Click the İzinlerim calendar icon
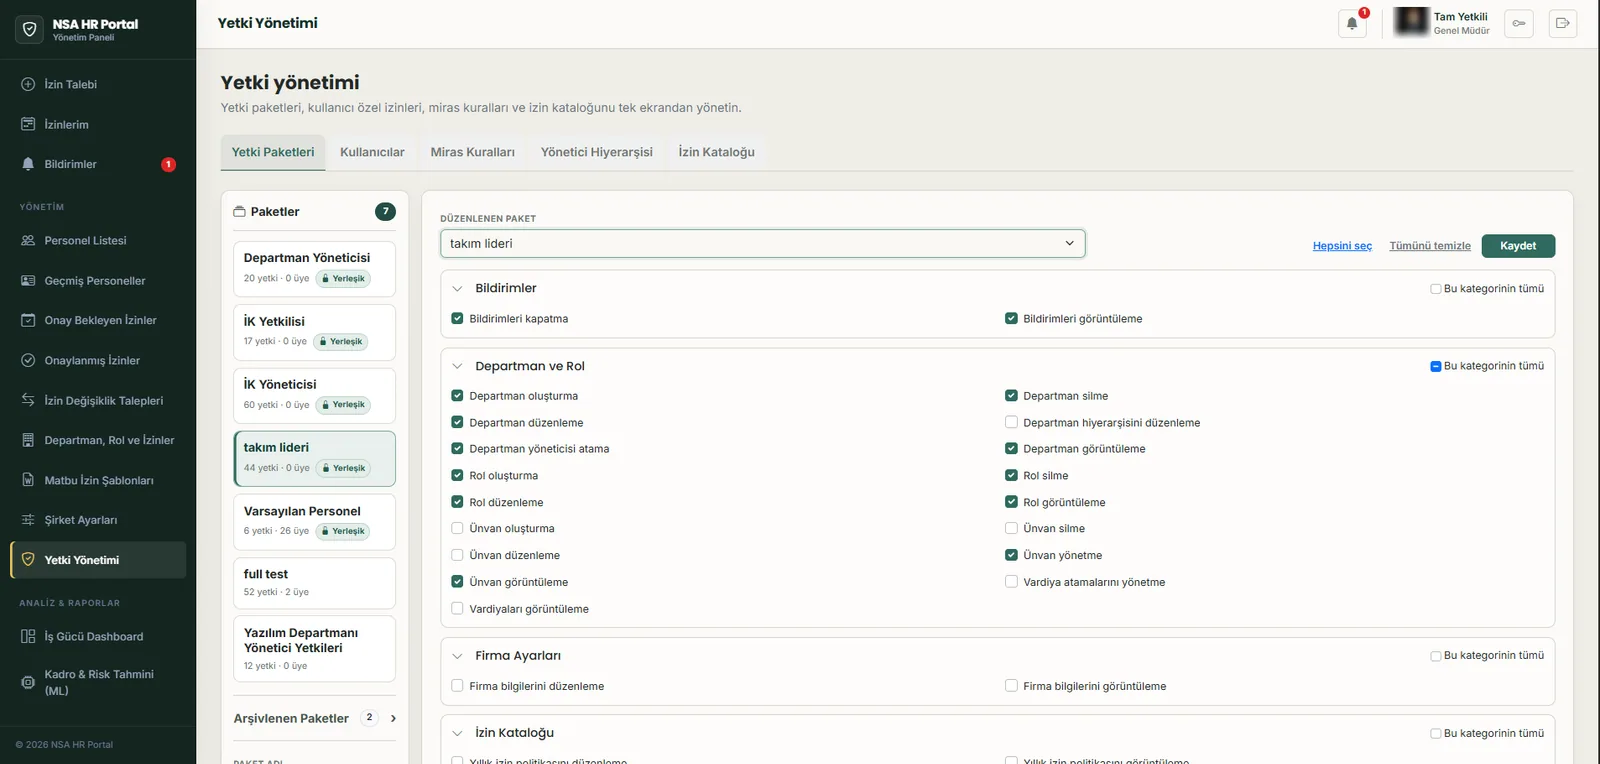1600x764 pixels. (28, 124)
